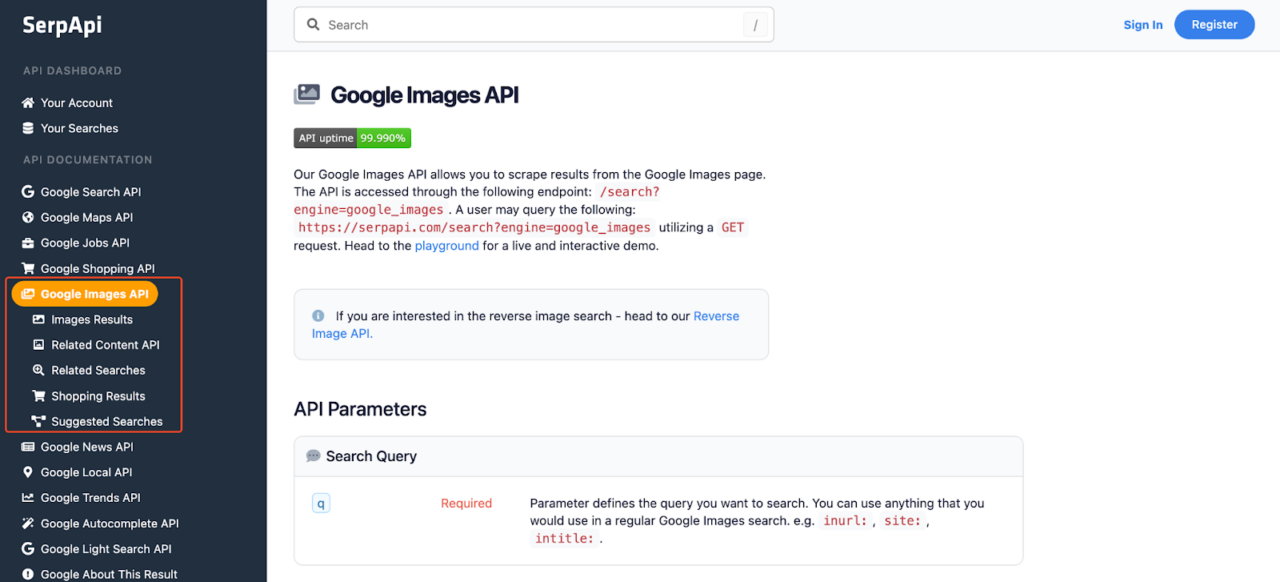Open Your Account in sidebar

pos(76,103)
